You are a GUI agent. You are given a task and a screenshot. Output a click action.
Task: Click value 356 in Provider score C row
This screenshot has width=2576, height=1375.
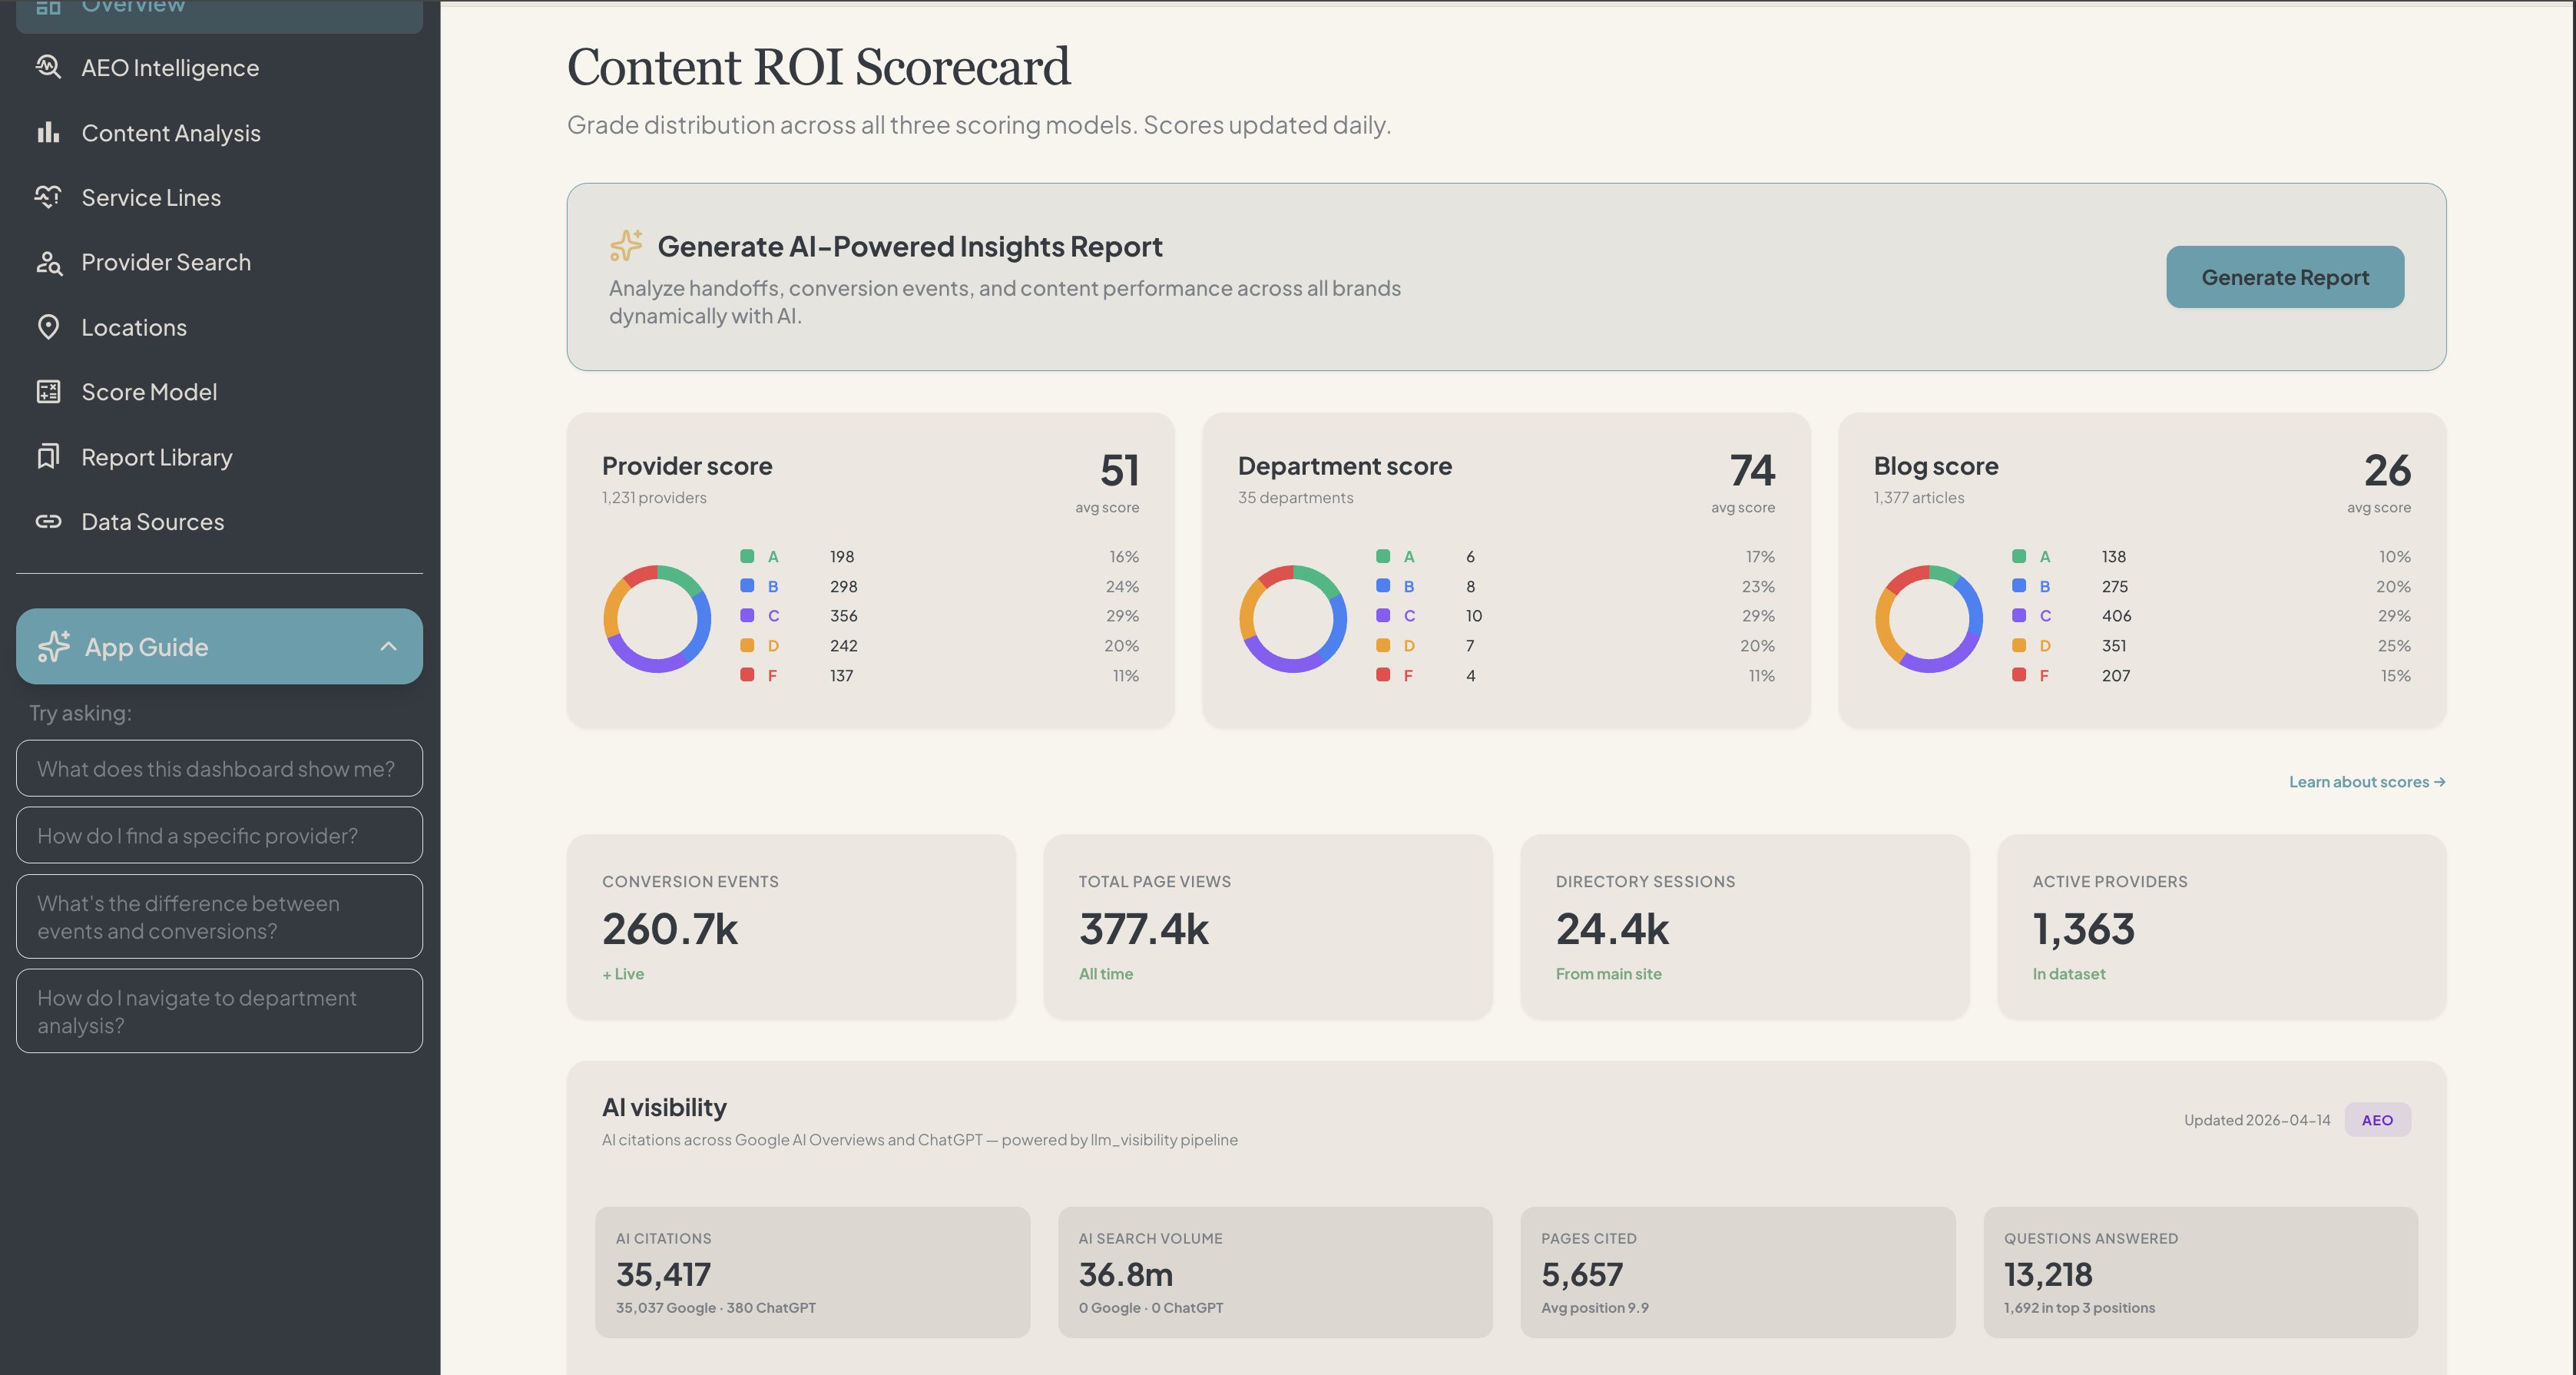(843, 615)
